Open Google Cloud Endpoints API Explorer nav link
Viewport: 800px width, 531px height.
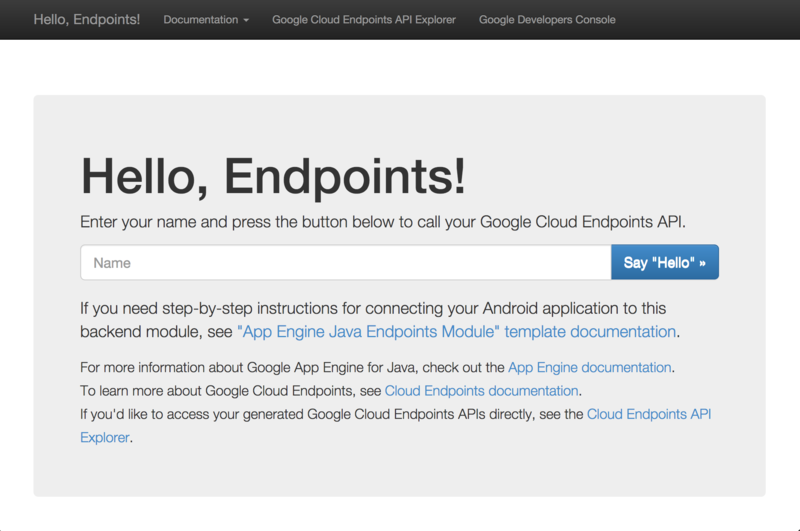364,20
